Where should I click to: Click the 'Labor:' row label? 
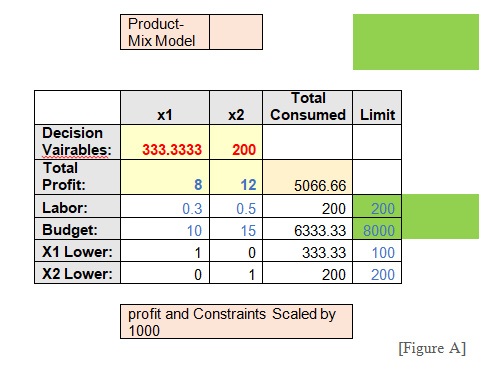[77, 206]
